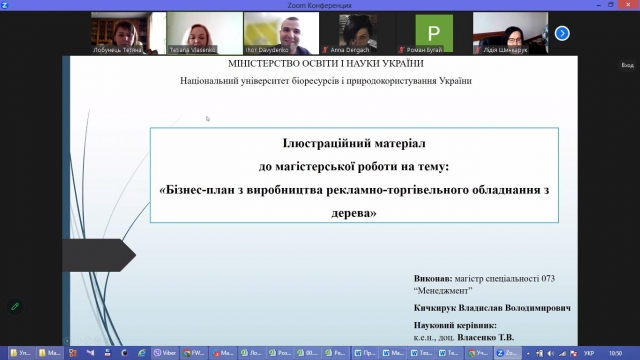Click 'Науковий керівник:' label
This screenshot has height=360, width=640.
point(455,325)
